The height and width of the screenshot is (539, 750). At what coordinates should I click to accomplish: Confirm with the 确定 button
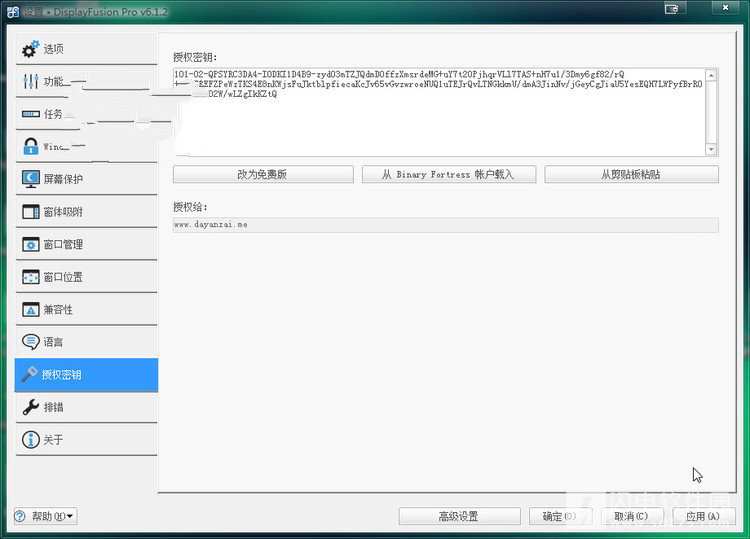tap(561, 517)
